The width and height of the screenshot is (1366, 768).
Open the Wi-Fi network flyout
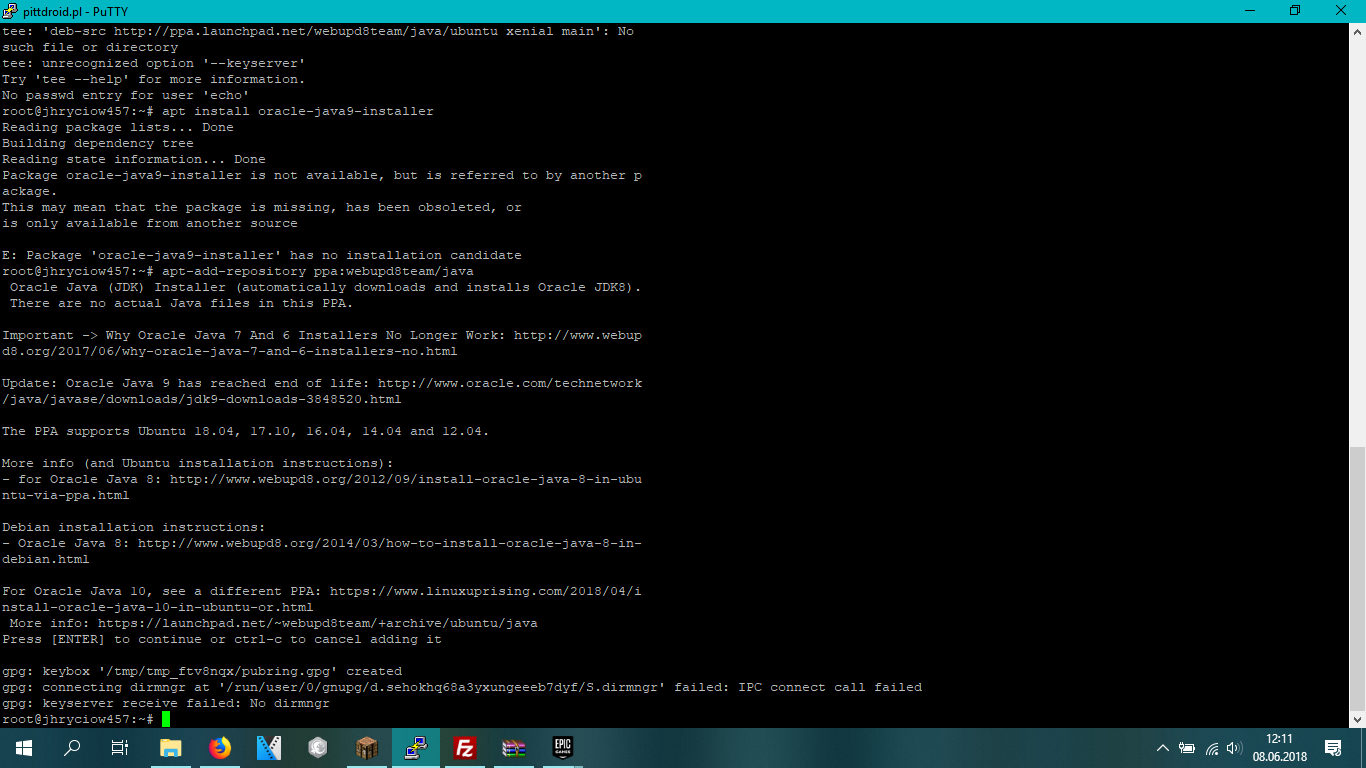coord(1211,748)
